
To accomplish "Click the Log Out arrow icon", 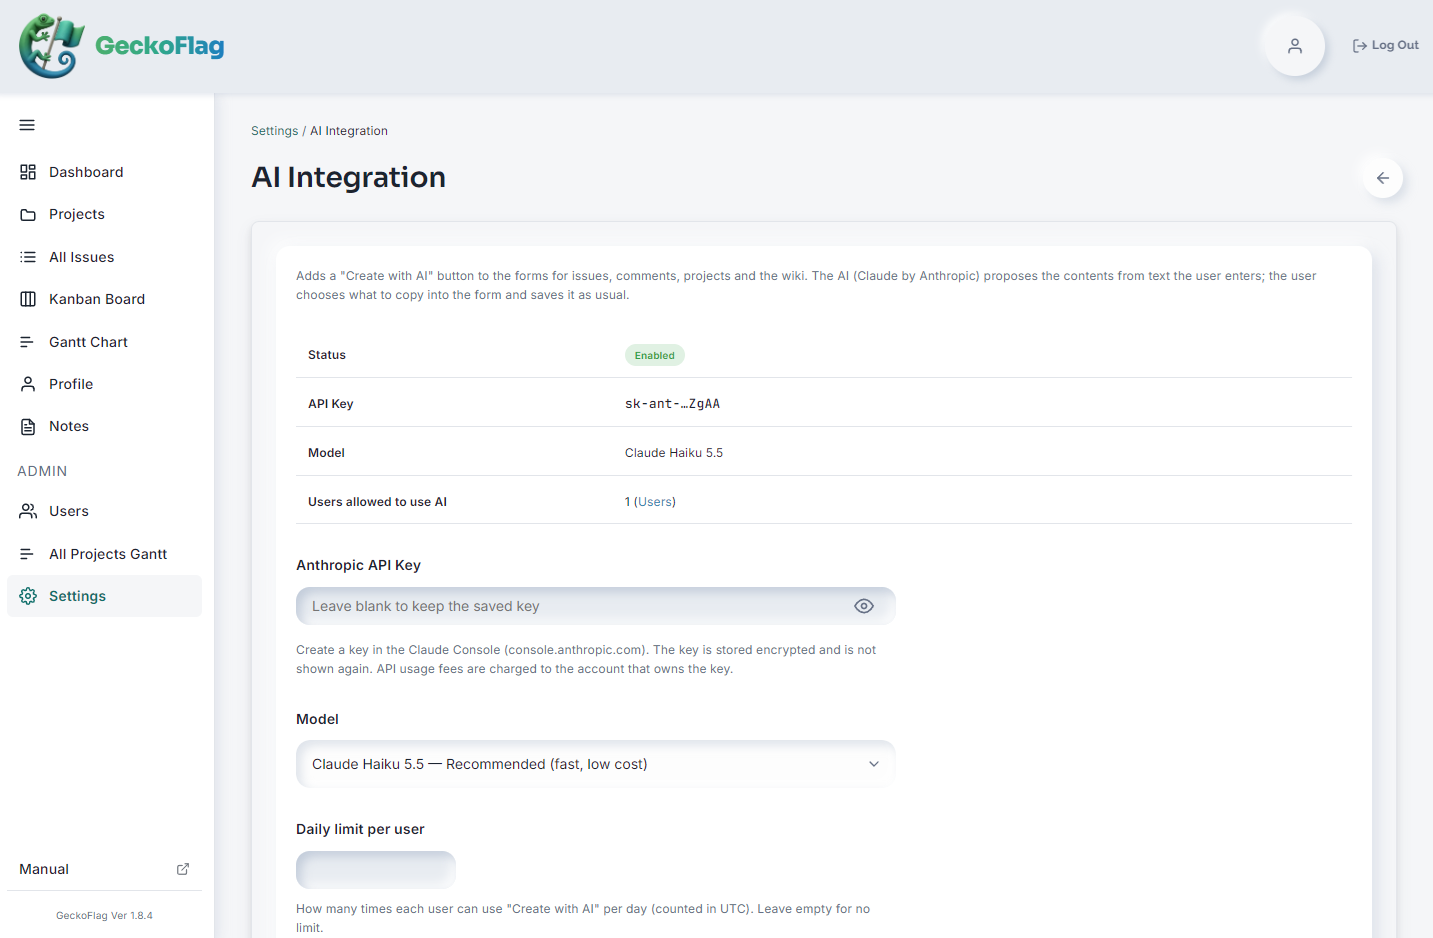I will (x=1360, y=46).
